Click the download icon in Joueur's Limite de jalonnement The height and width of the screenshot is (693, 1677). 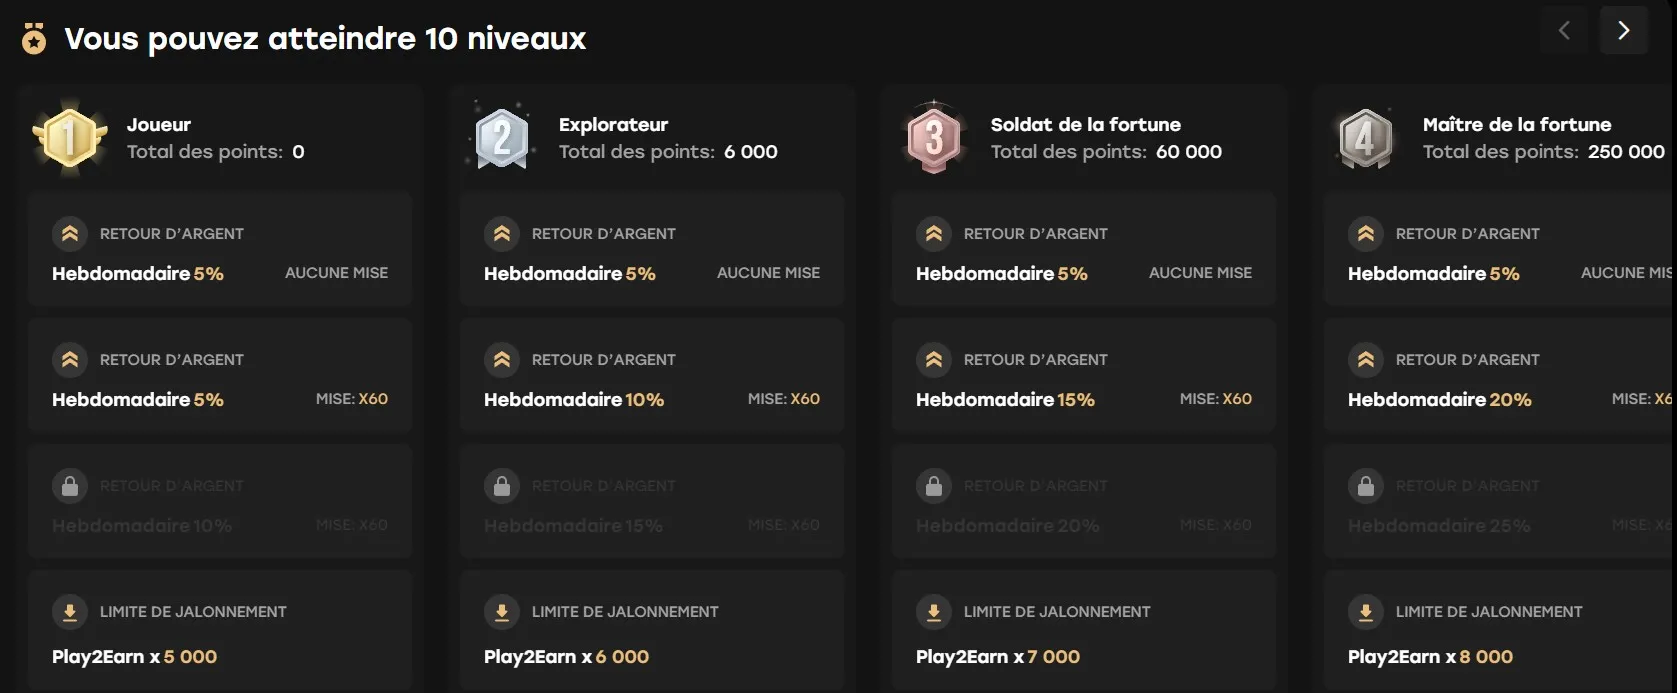[70, 612]
